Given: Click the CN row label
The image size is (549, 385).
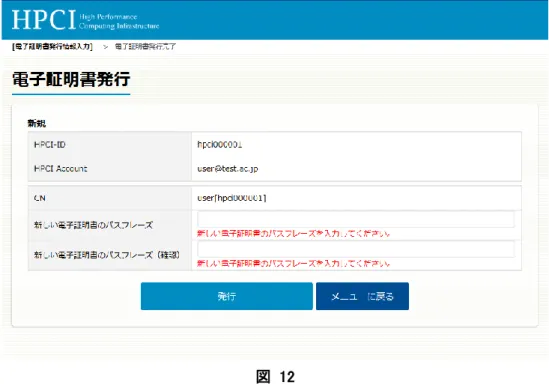Looking at the screenshot, I should [x=40, y=198].
